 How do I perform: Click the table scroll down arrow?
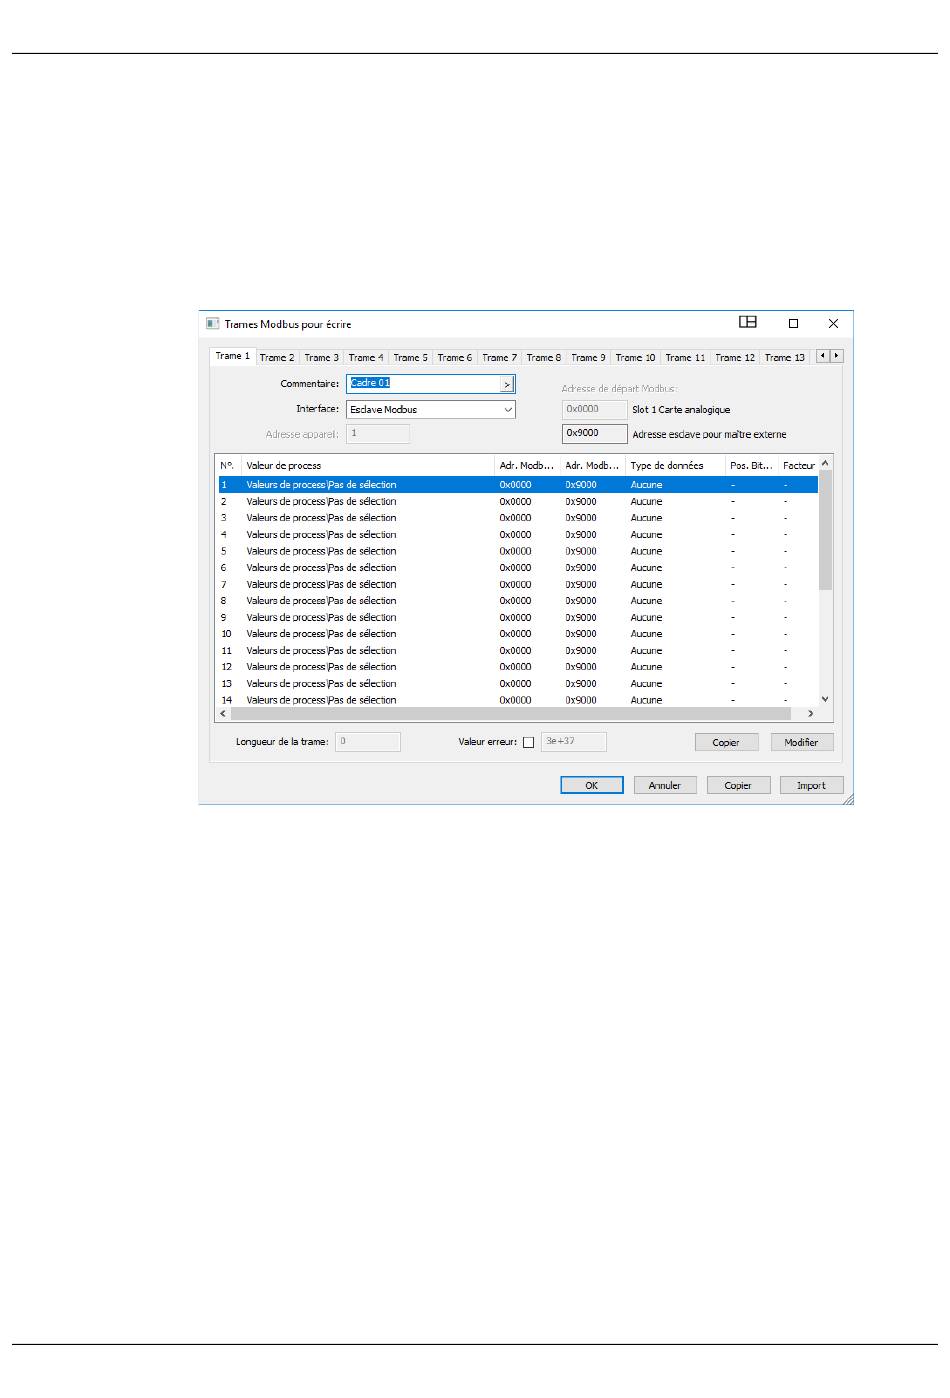click(x=825, y=700)
